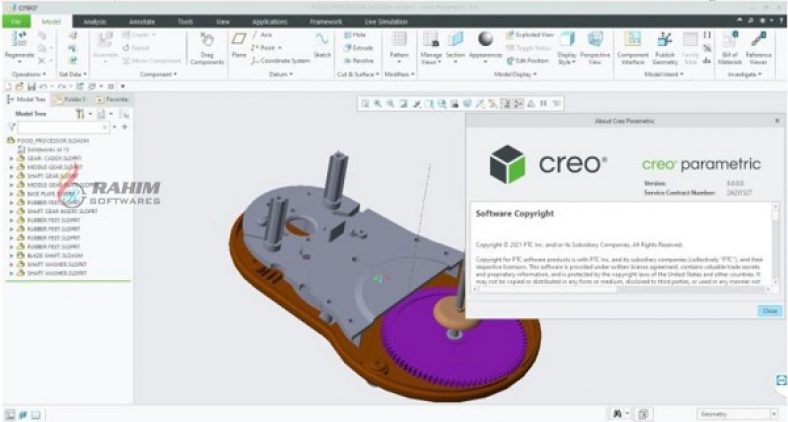Image resolution: width=788 pixels, height=422 pixels.
Task: Click Edit Position in Model Display
Action: [527, 61]
